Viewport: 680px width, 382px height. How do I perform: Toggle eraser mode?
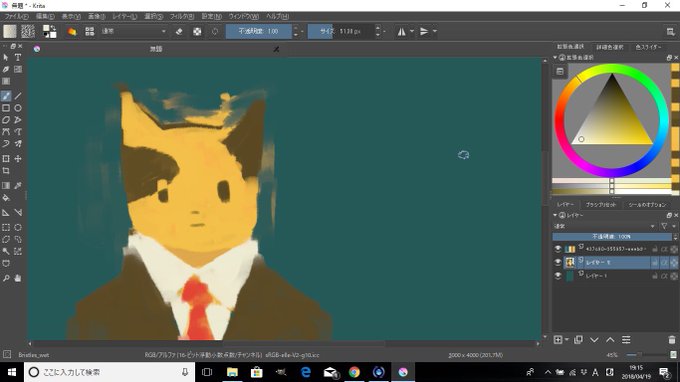(x=179, y=31)
